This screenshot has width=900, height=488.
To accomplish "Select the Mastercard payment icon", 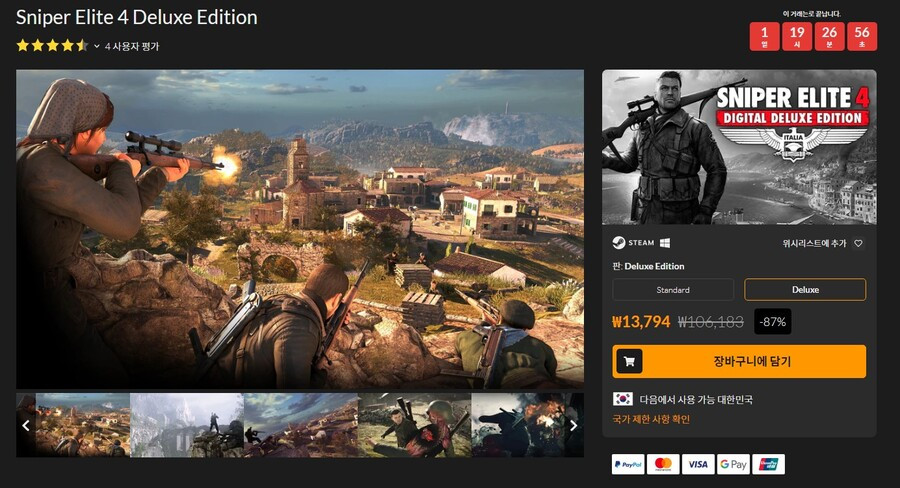I will click(x=663, y=464).
